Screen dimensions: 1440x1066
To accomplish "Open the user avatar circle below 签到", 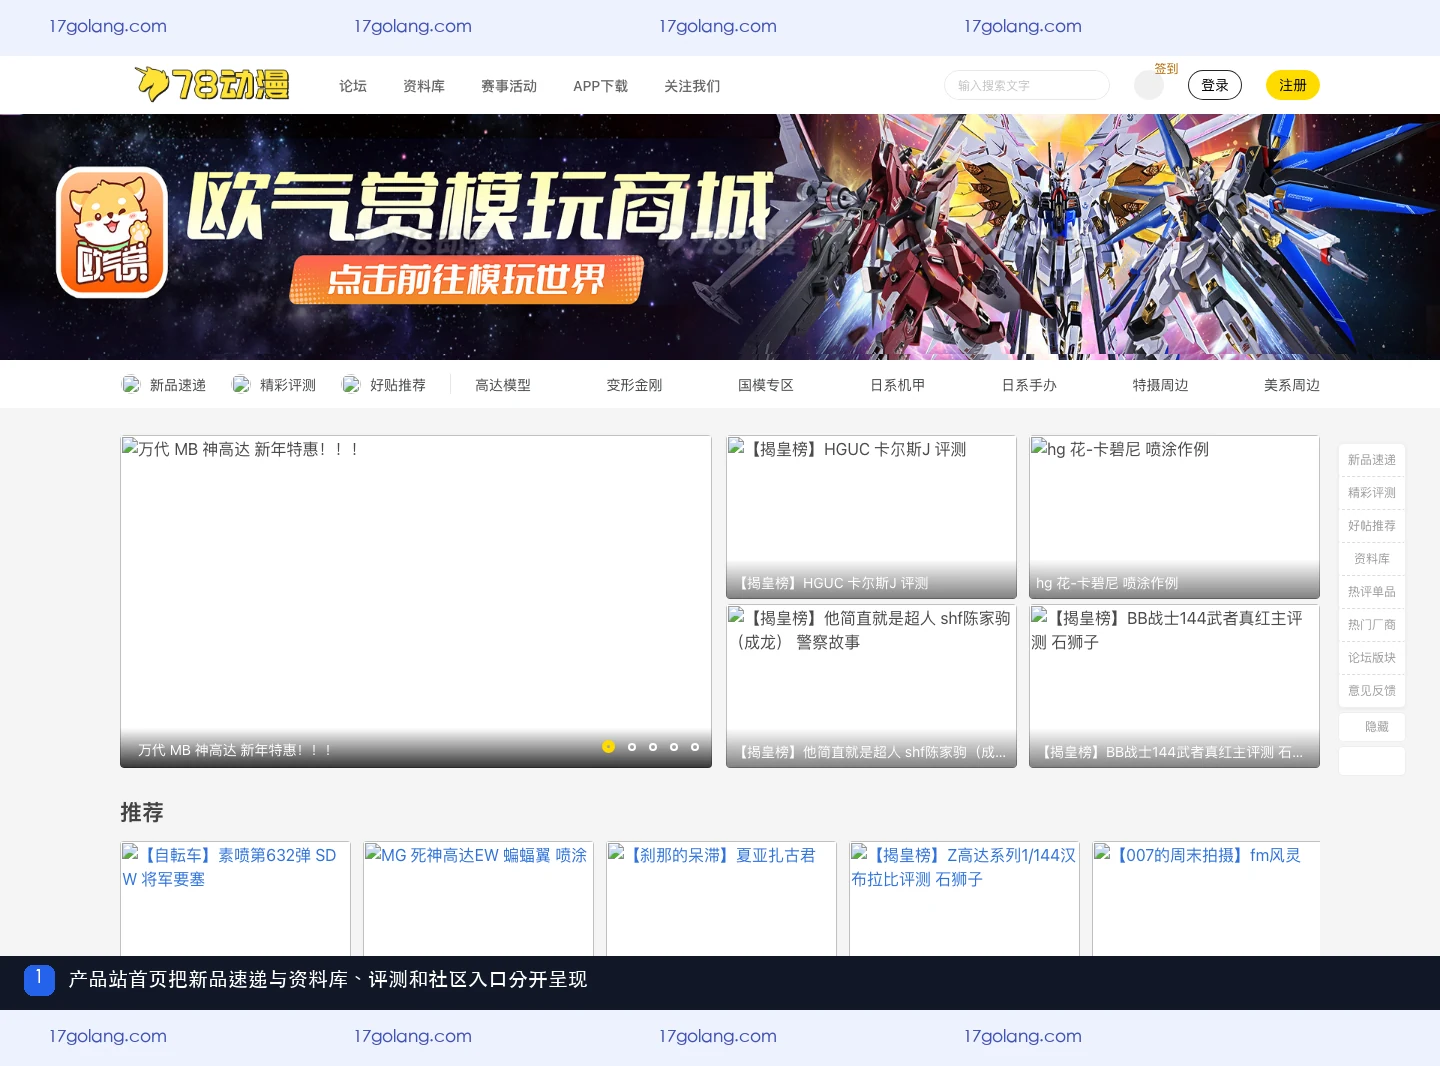I will pyautogui.click(x=1149, y=85).
